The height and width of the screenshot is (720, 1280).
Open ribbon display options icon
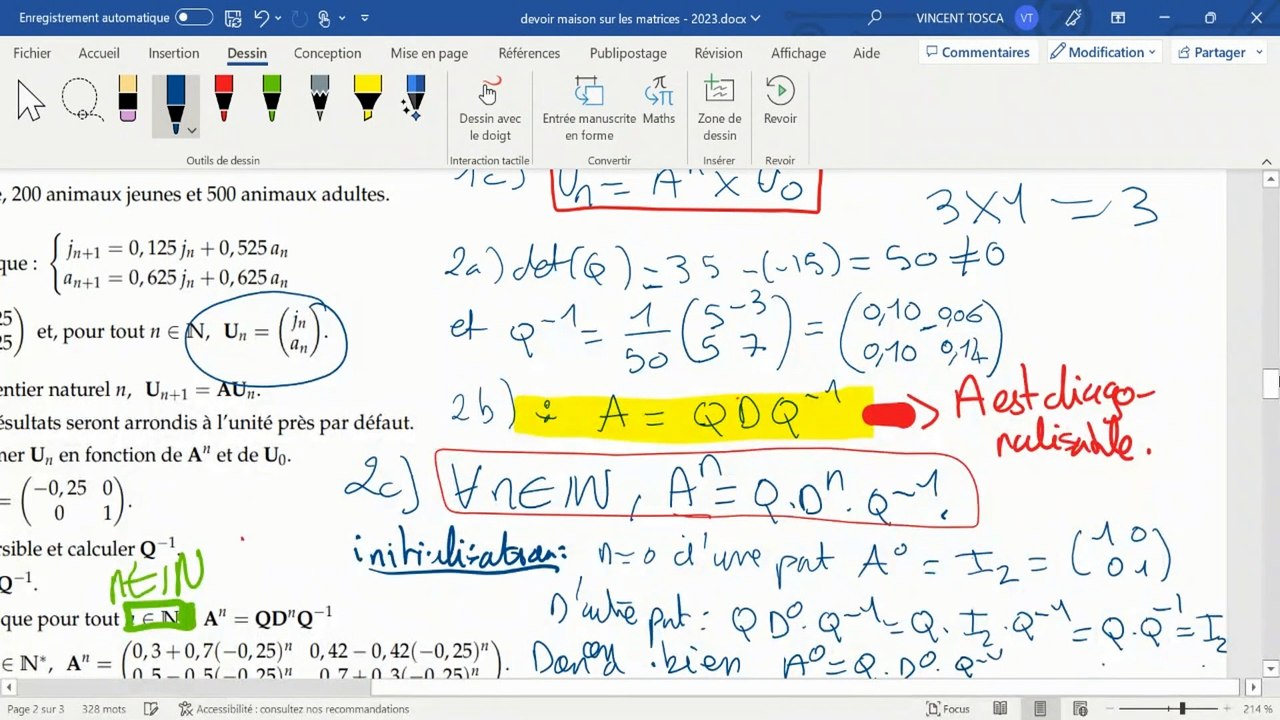click(x=1120, y=18)
